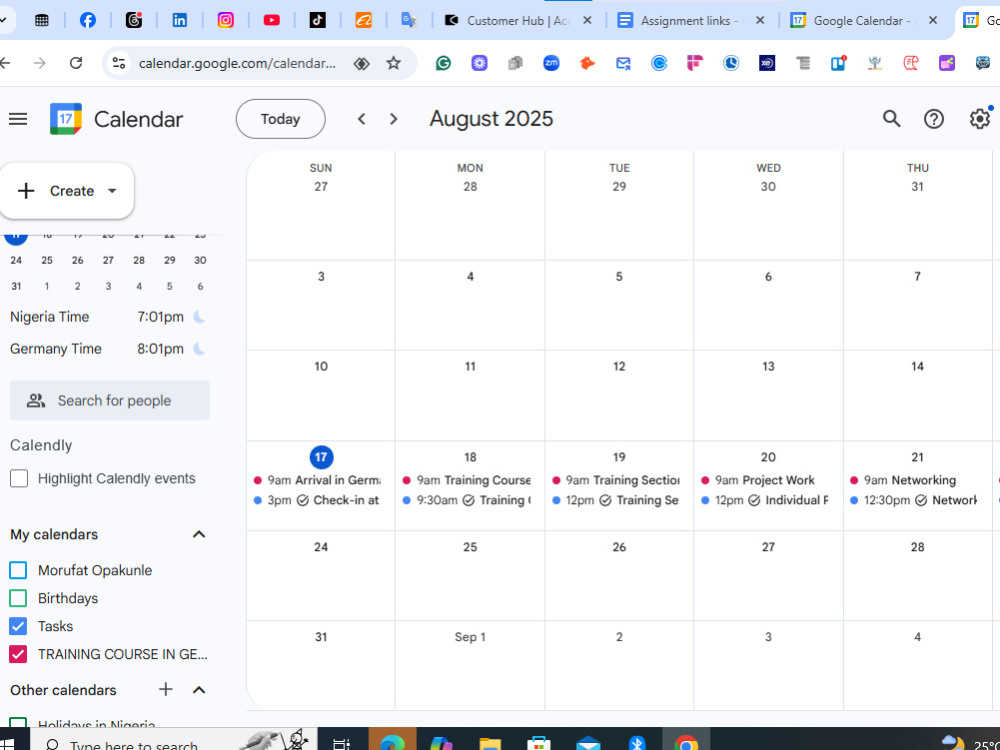Toggle the Morufat Opakunle calendar checkbox
Viewport: 1000px width, 750px height.
(x=18, y=570)
